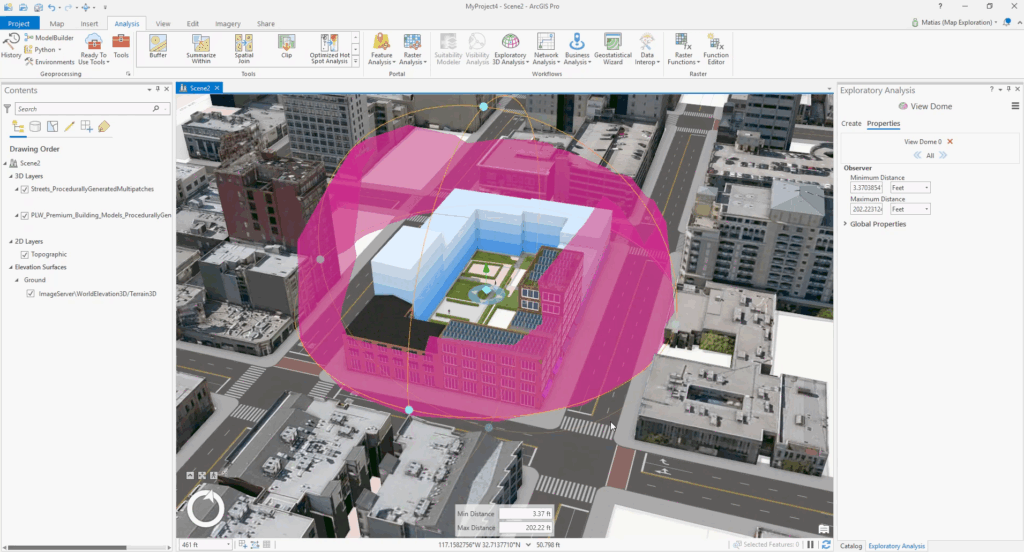Show list by data source
This screenshot has width=1024, height=552.
[35, 127]
